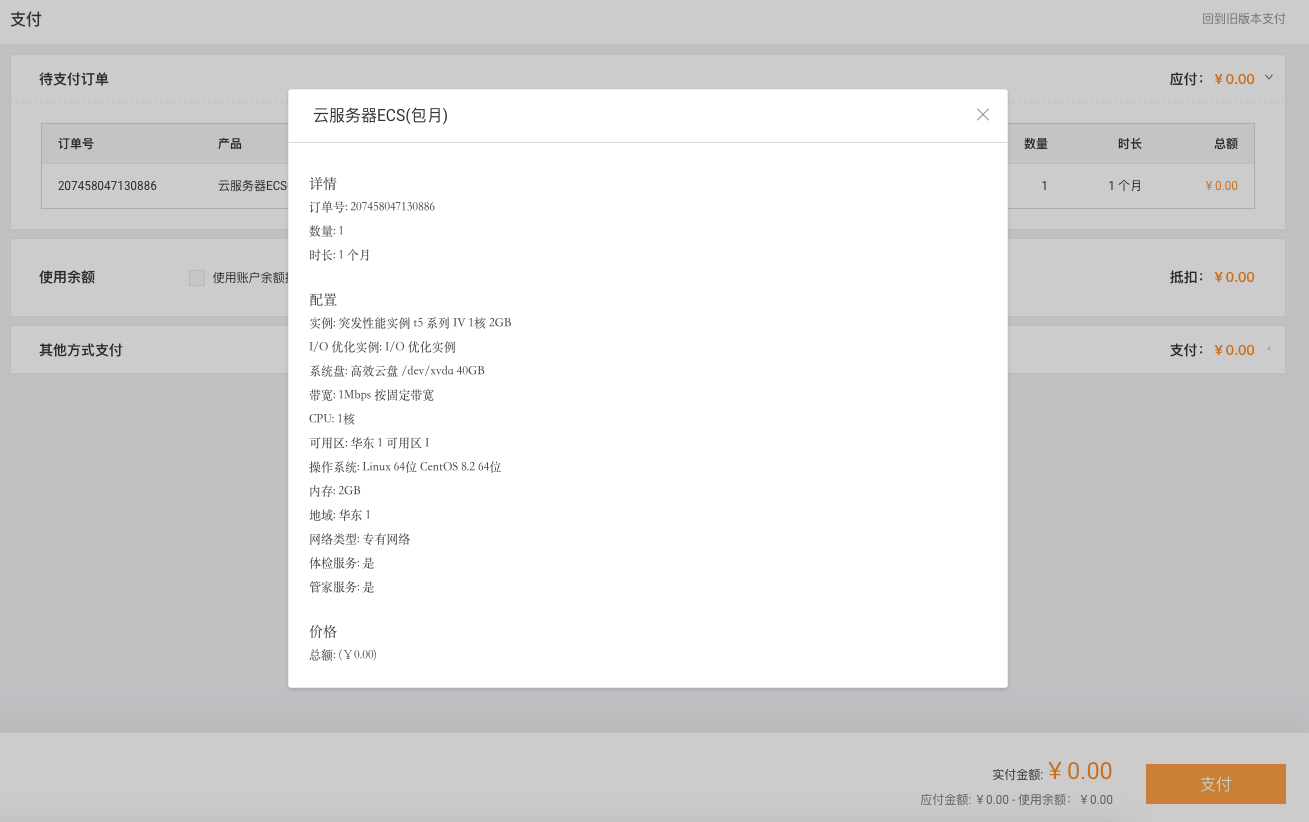Click the 数量 column header
Screen dimensions: 1309x822
[1036, 144]
